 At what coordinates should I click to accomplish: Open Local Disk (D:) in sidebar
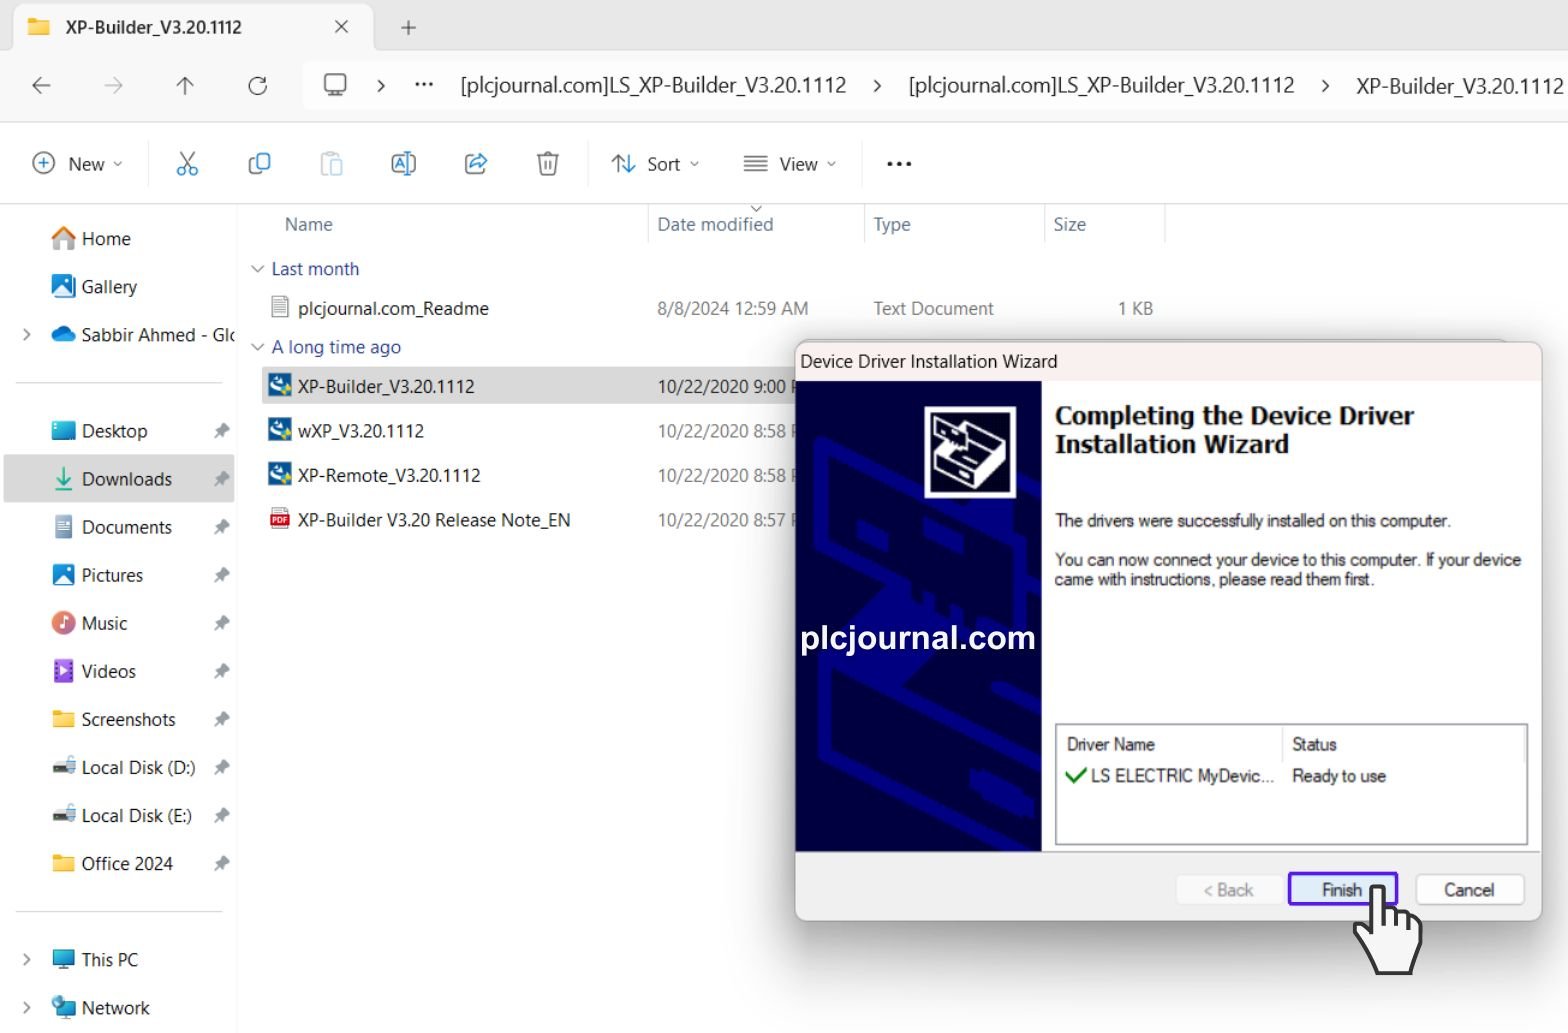pyautogui.click(x=138, y=767)
